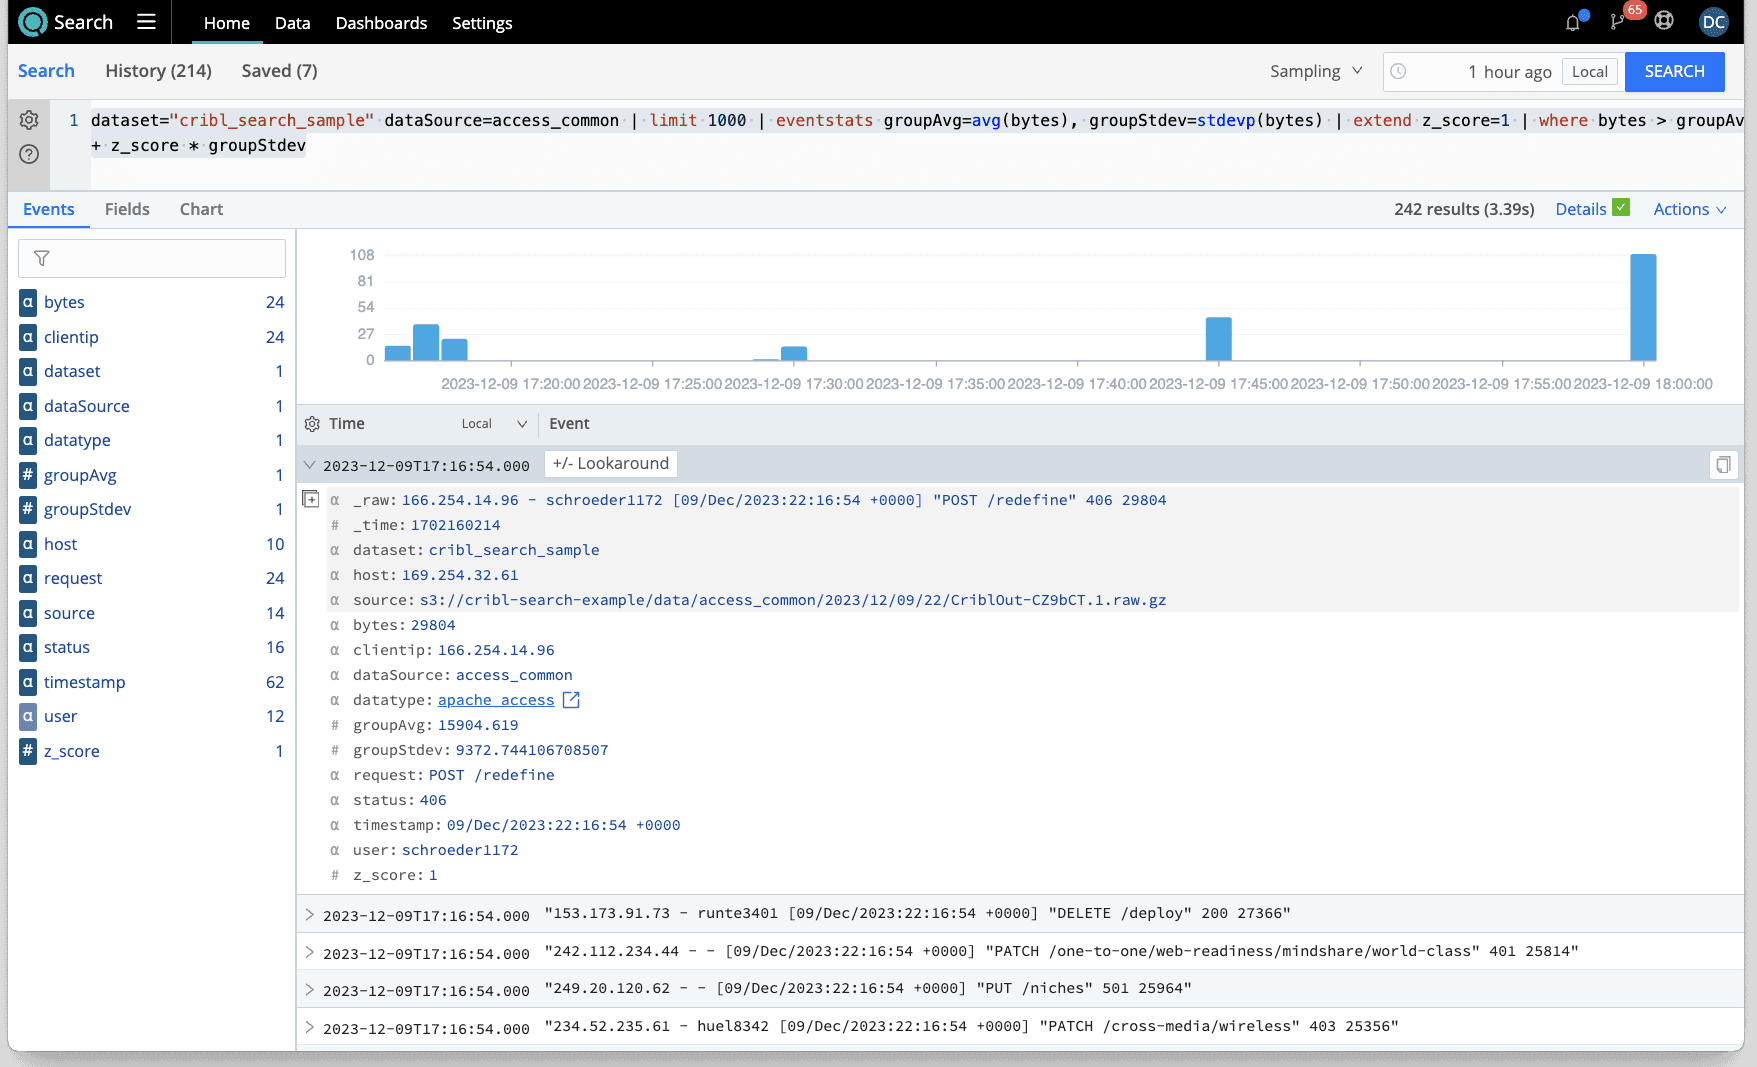Expand the _raw field plus box
The image size is (1757, 1067).
pos(311,499)
